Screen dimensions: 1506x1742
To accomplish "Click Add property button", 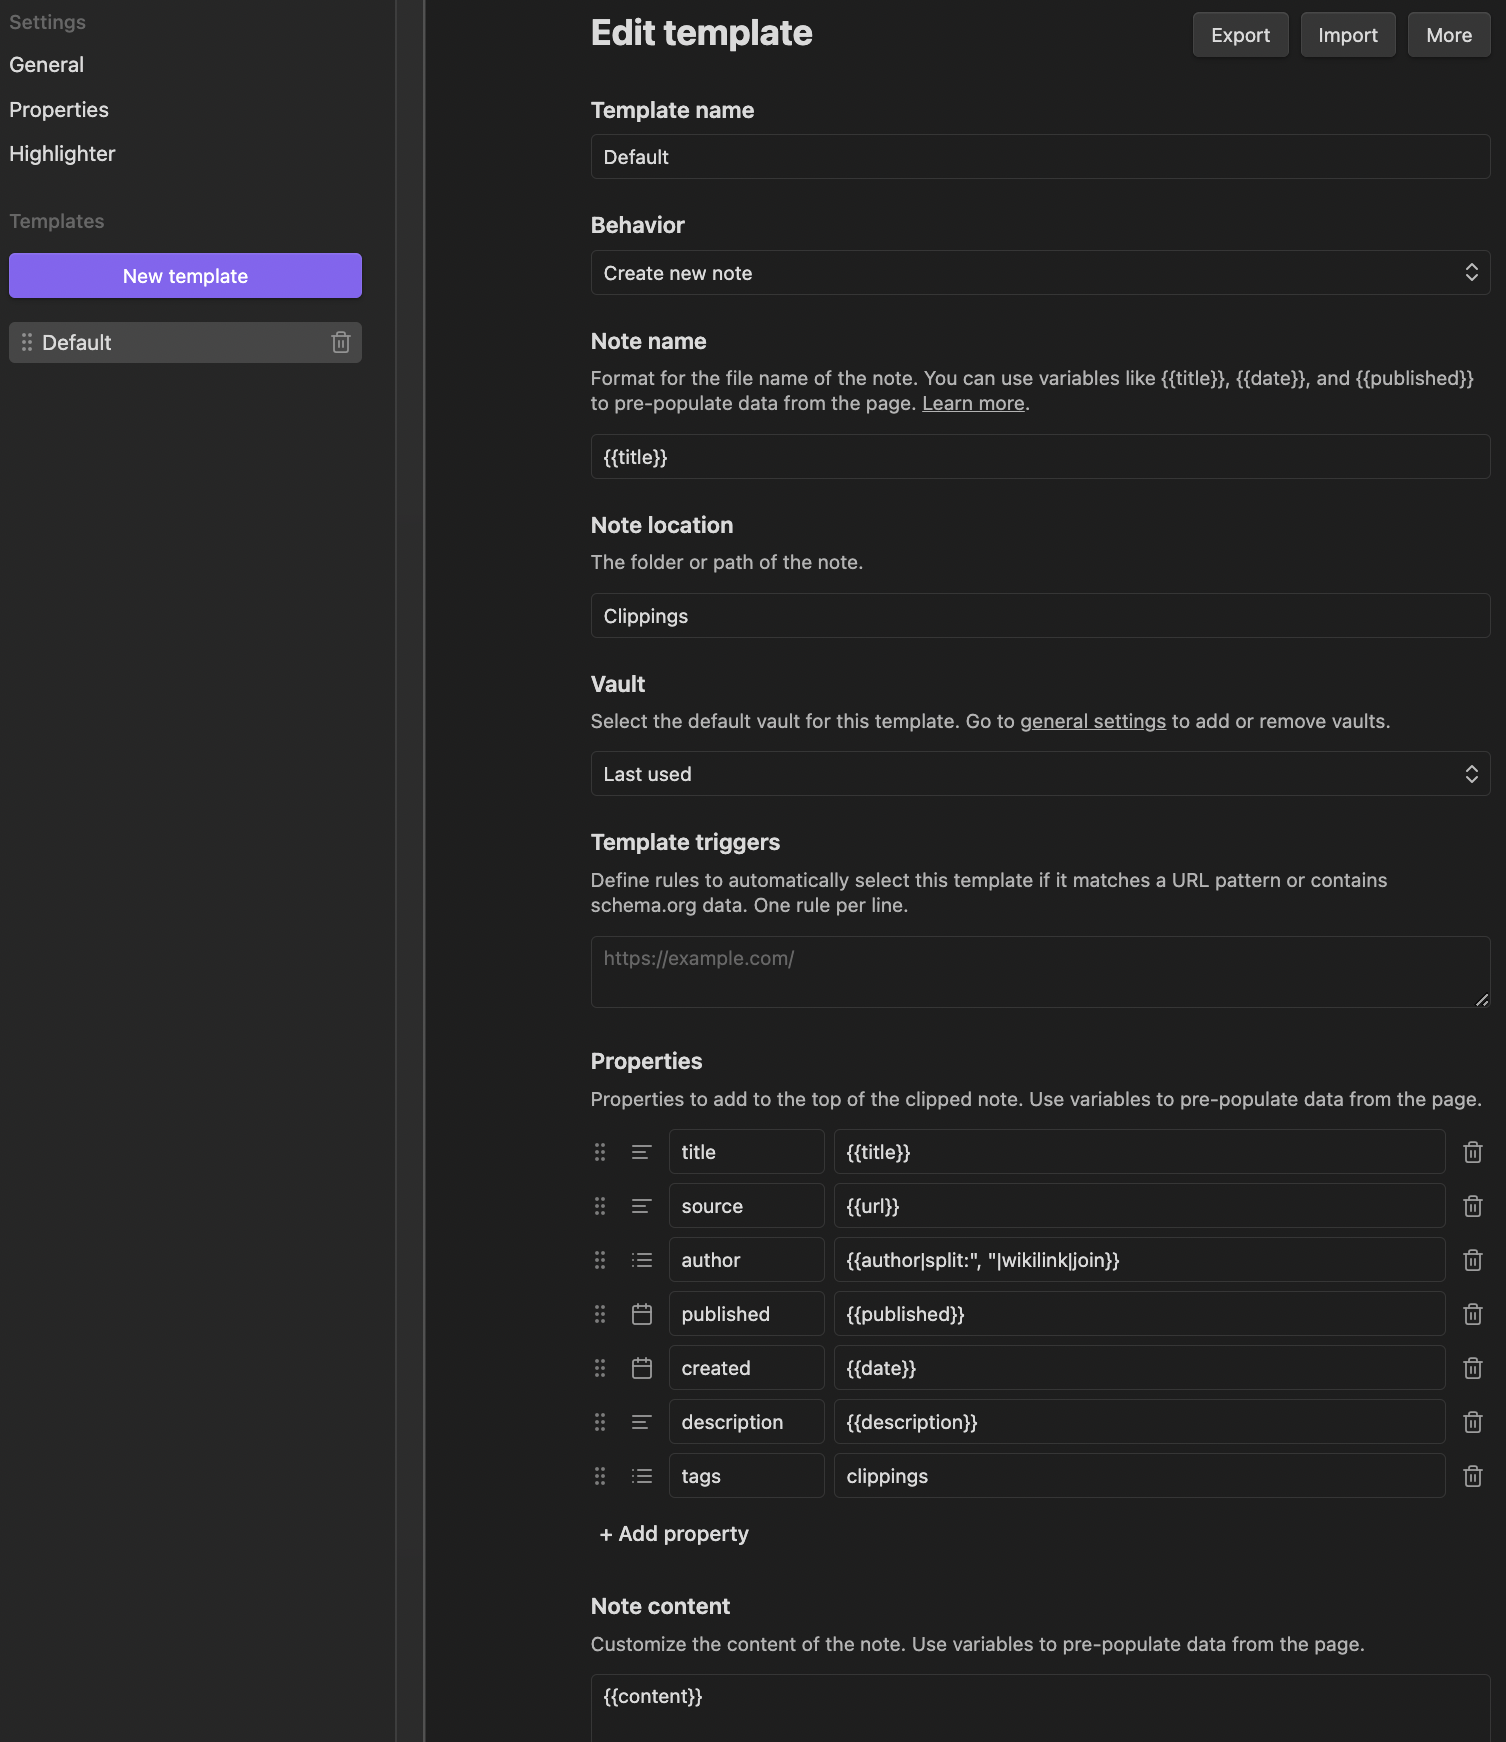I will (674, 1534).
